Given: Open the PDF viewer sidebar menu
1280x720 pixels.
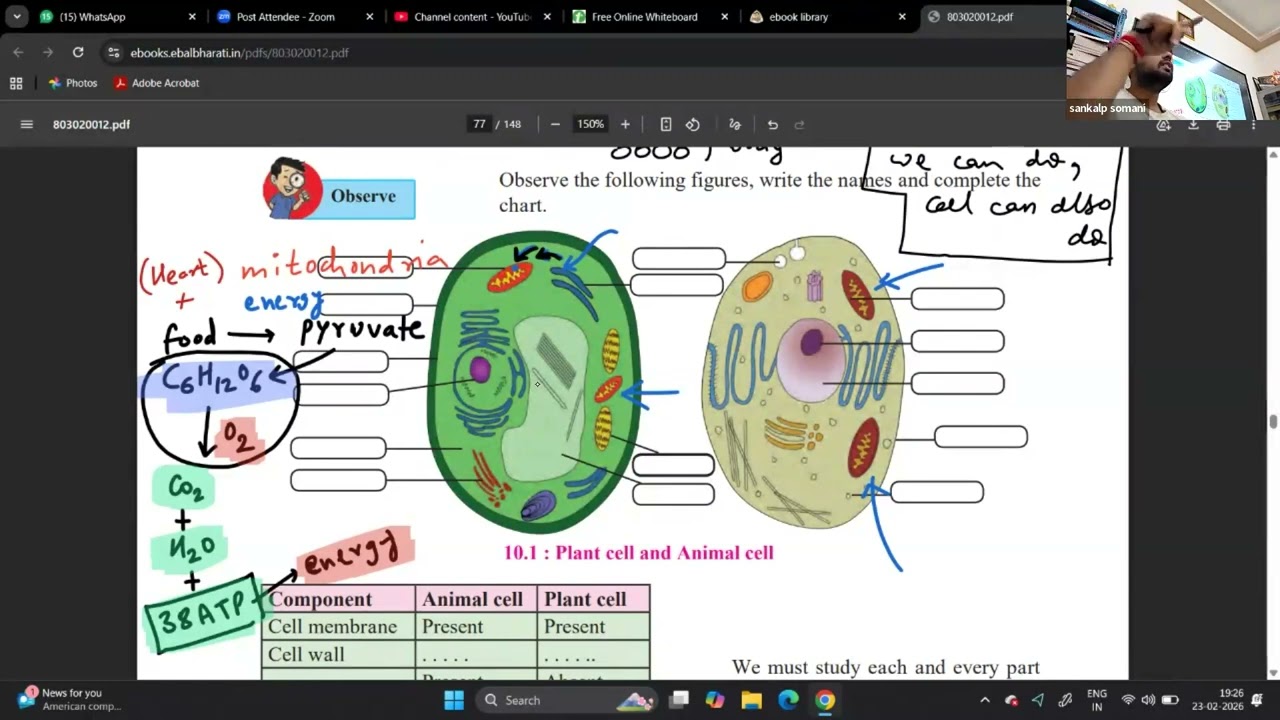Looking at the screenshot, I should [27, 124].
